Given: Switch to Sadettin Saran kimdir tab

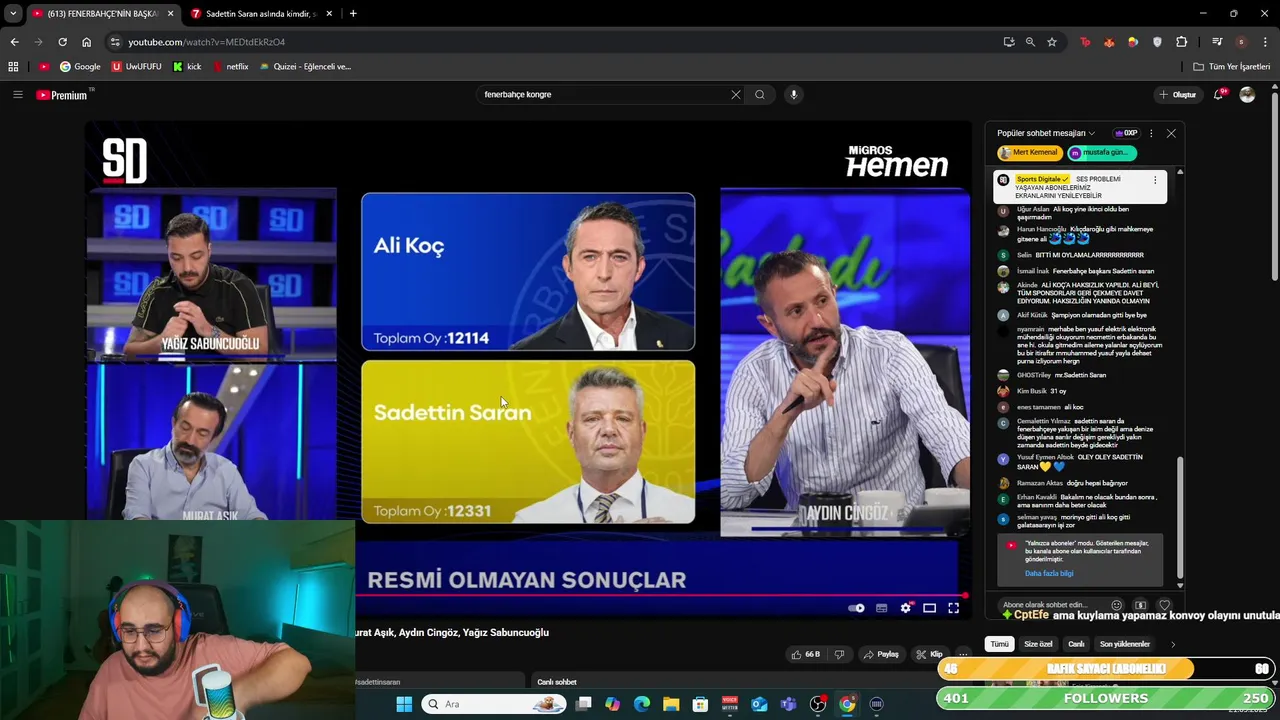Looking at the screenshot, I should [x=260, y=14].
